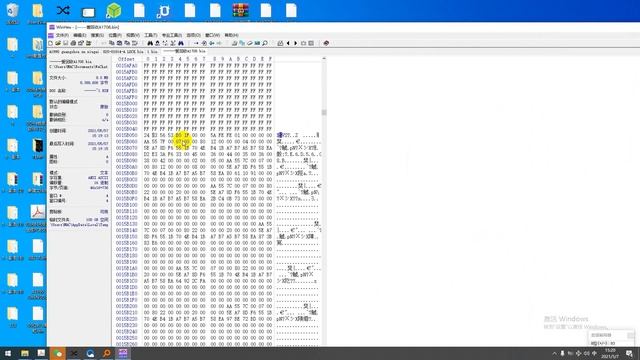The image size is (640, 360).
Task: Open the 选项(O) menu
Action: [193, 35]
